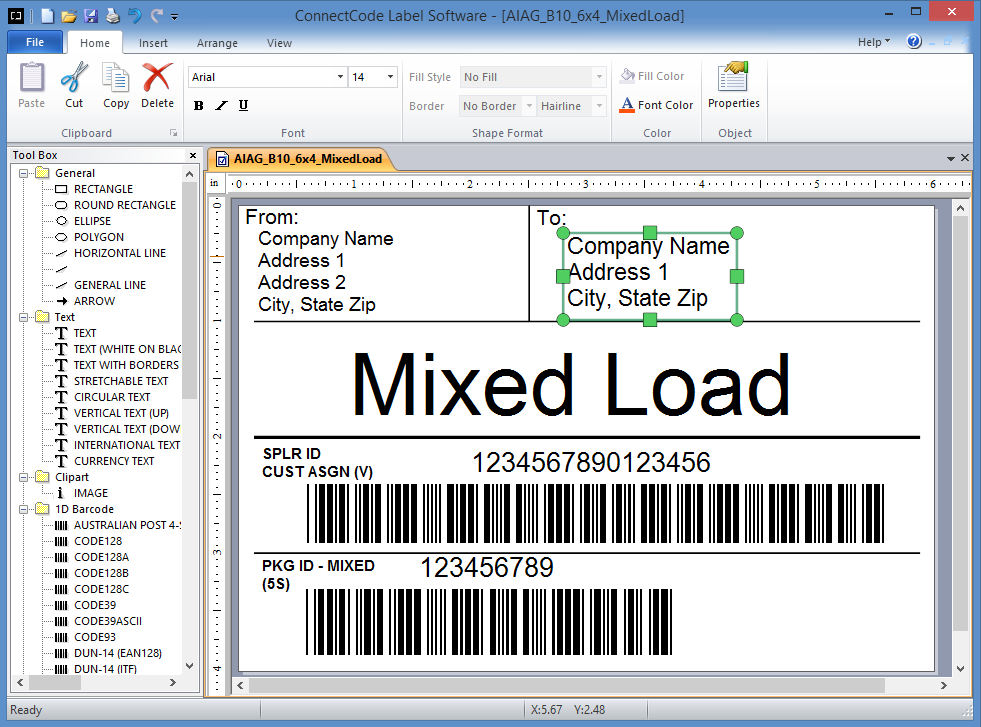Collapse the Text folder in Tool Box
Screen dimensions: 981x727
click(x=23, y=317)
